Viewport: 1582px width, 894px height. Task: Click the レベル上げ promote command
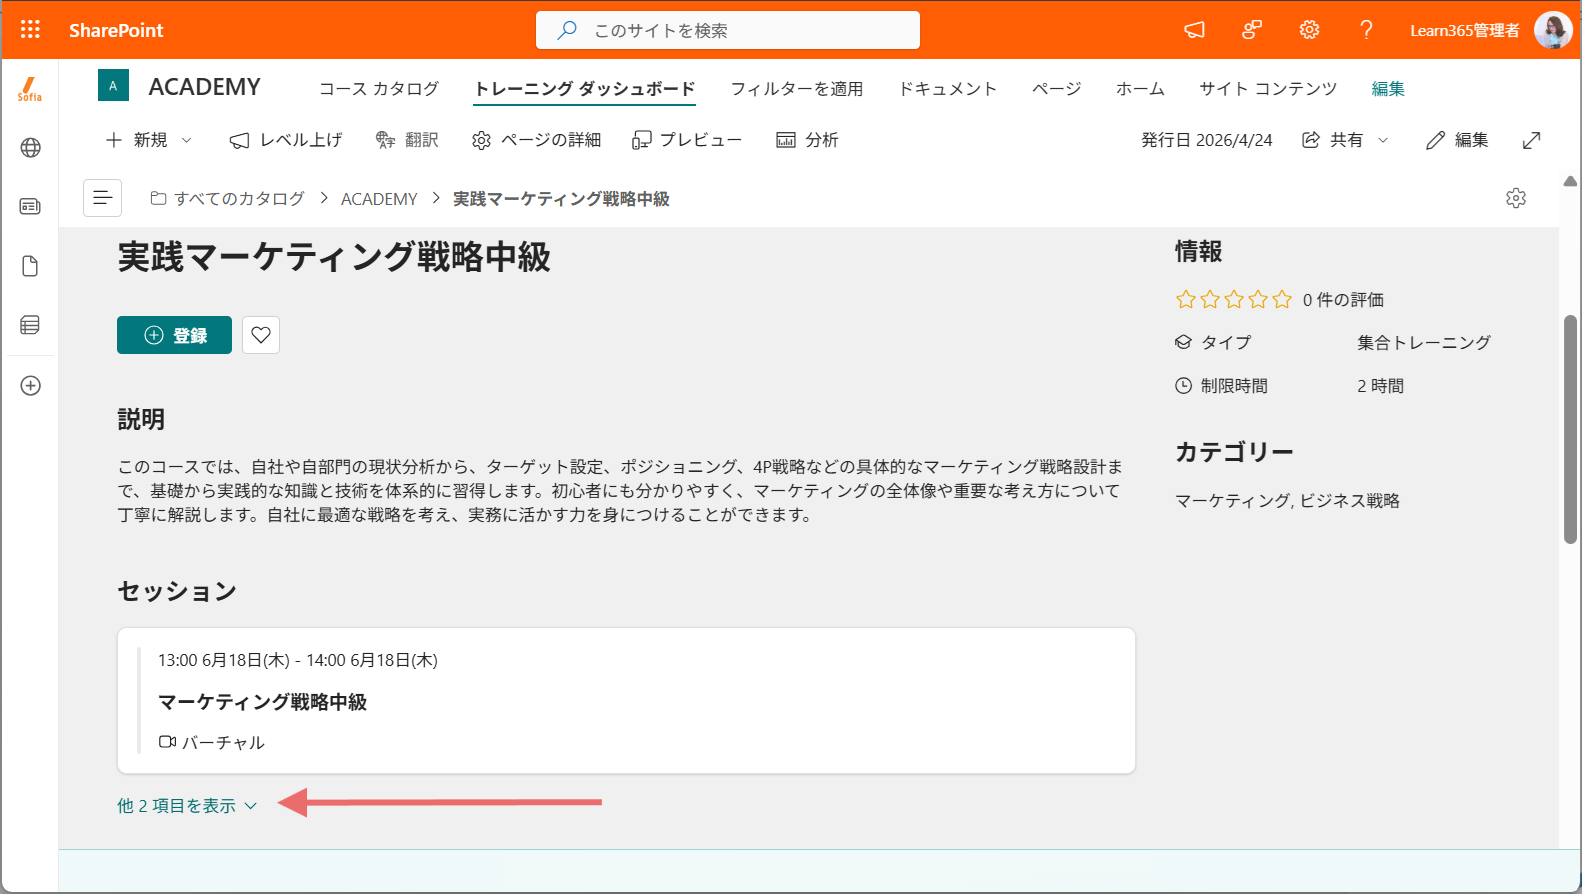[x=286, y=140]
